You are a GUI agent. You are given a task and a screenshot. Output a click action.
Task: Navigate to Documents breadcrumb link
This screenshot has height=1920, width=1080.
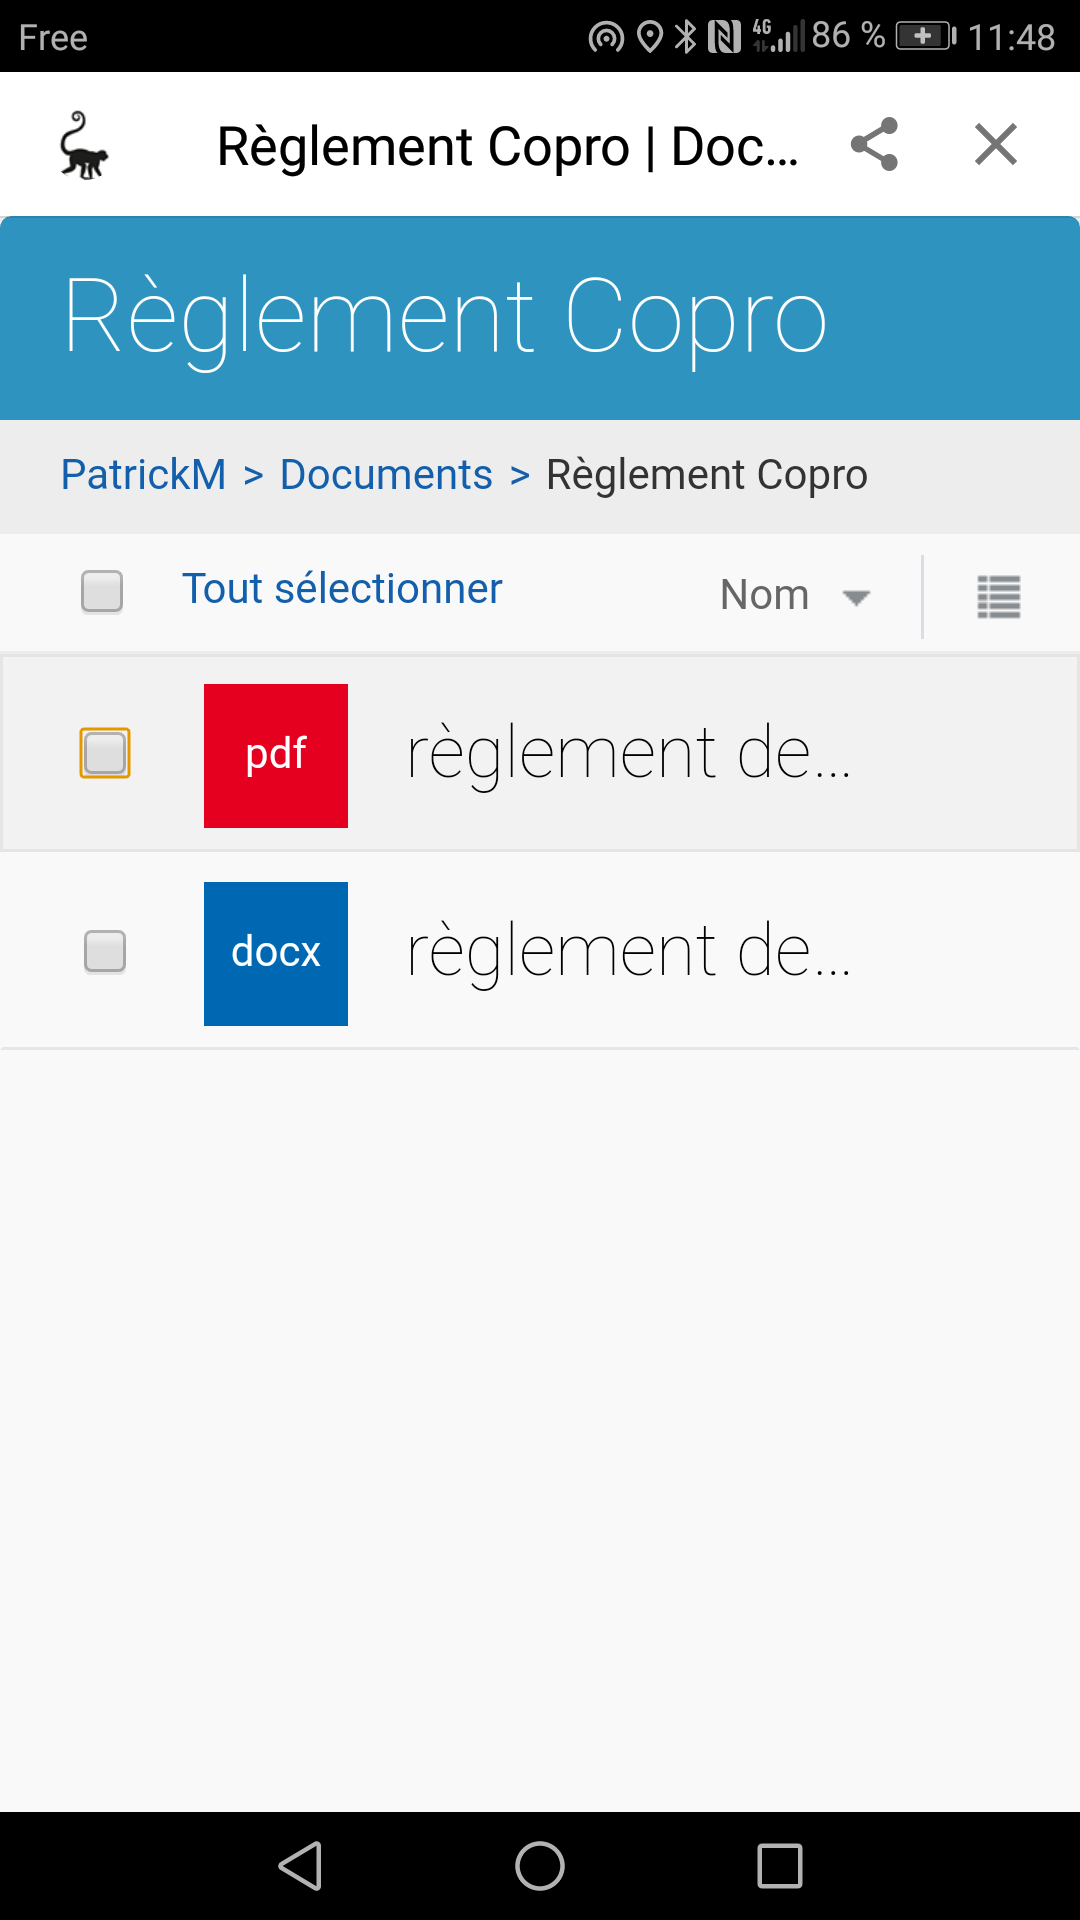pyautogui.click(x=386, y=475)
